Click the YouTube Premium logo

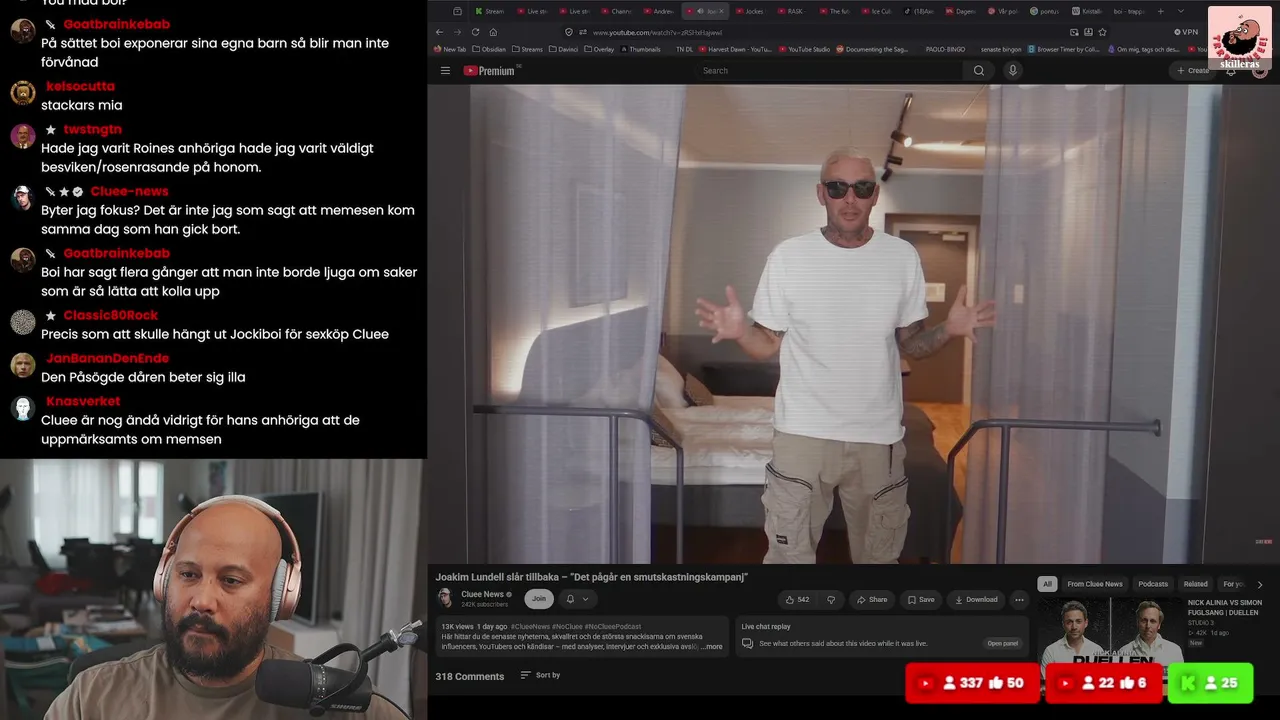coord(489,71)
